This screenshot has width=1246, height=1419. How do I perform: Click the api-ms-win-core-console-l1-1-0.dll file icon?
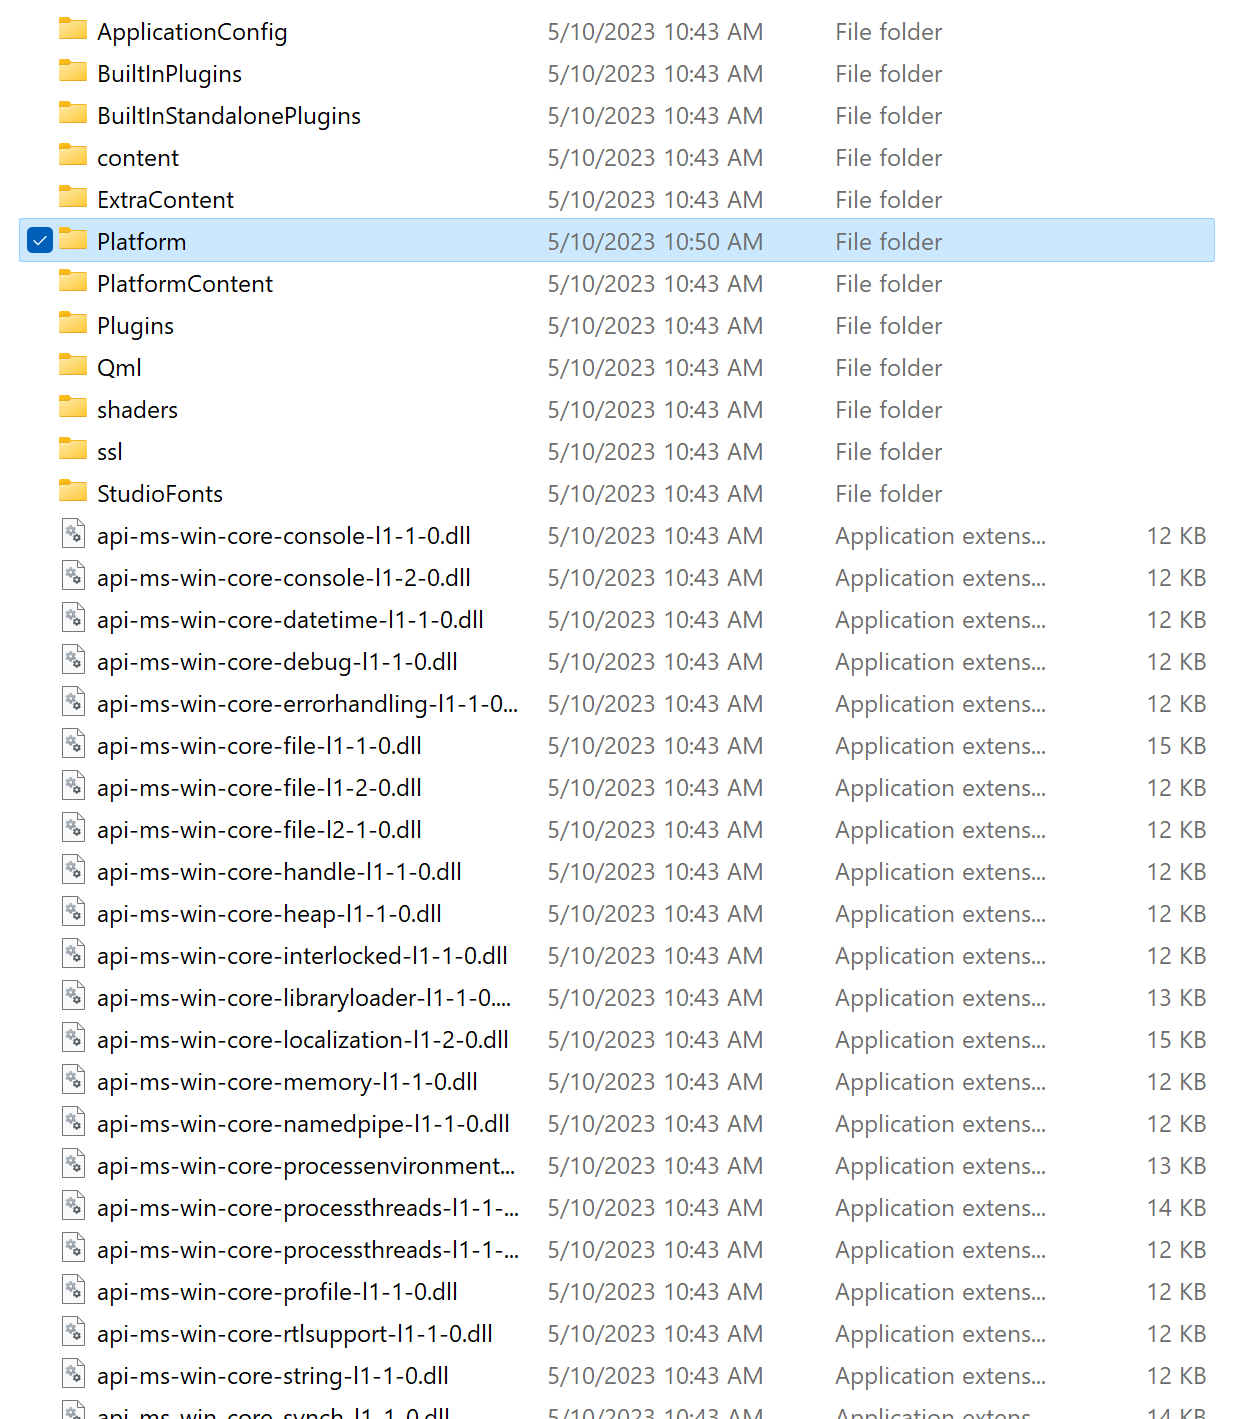tap(73, 535)
